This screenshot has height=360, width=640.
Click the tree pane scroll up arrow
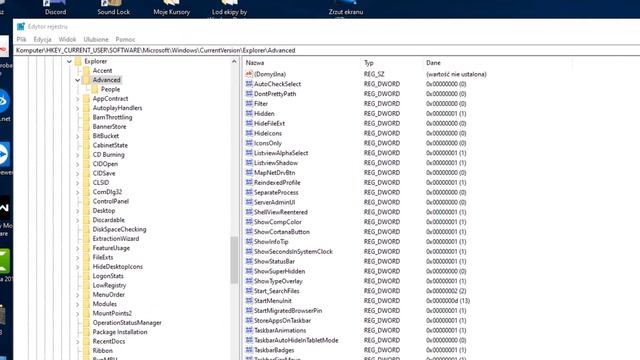point(234,62)
